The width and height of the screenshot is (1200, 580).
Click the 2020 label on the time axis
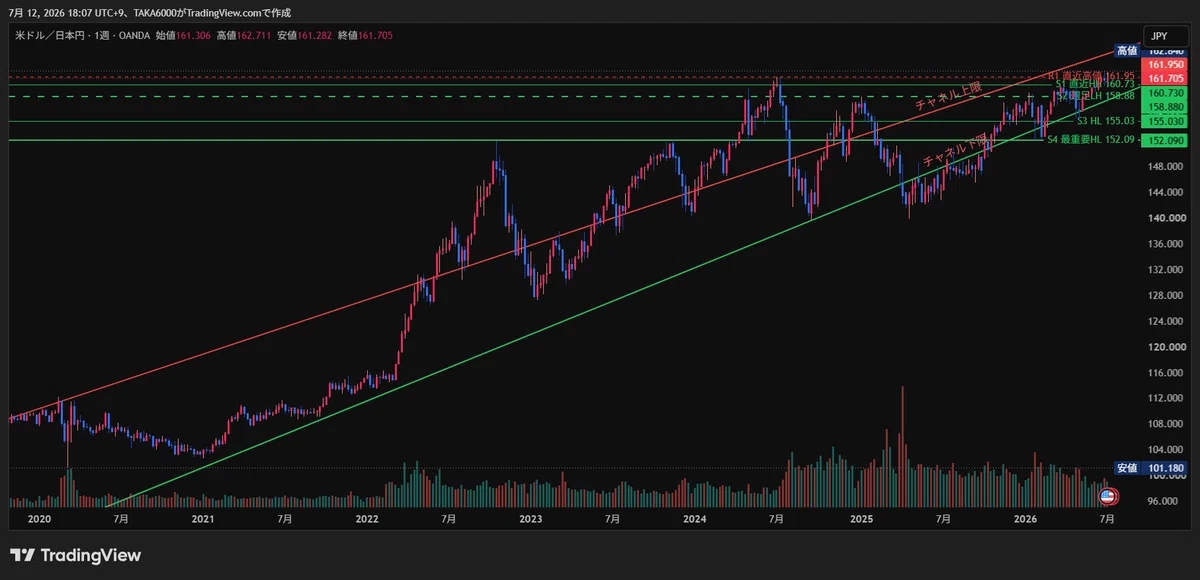tap(39, 519)
